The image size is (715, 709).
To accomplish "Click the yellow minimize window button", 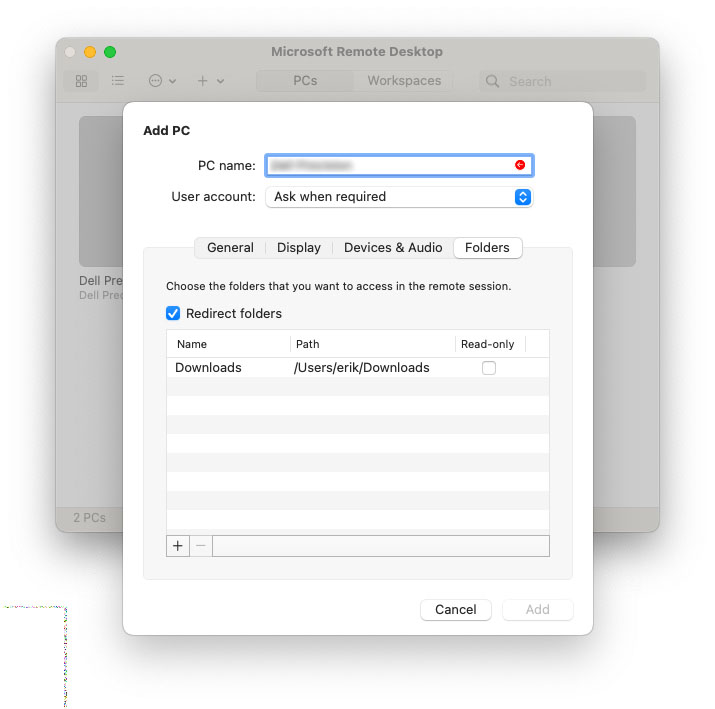I will [90, 52].
